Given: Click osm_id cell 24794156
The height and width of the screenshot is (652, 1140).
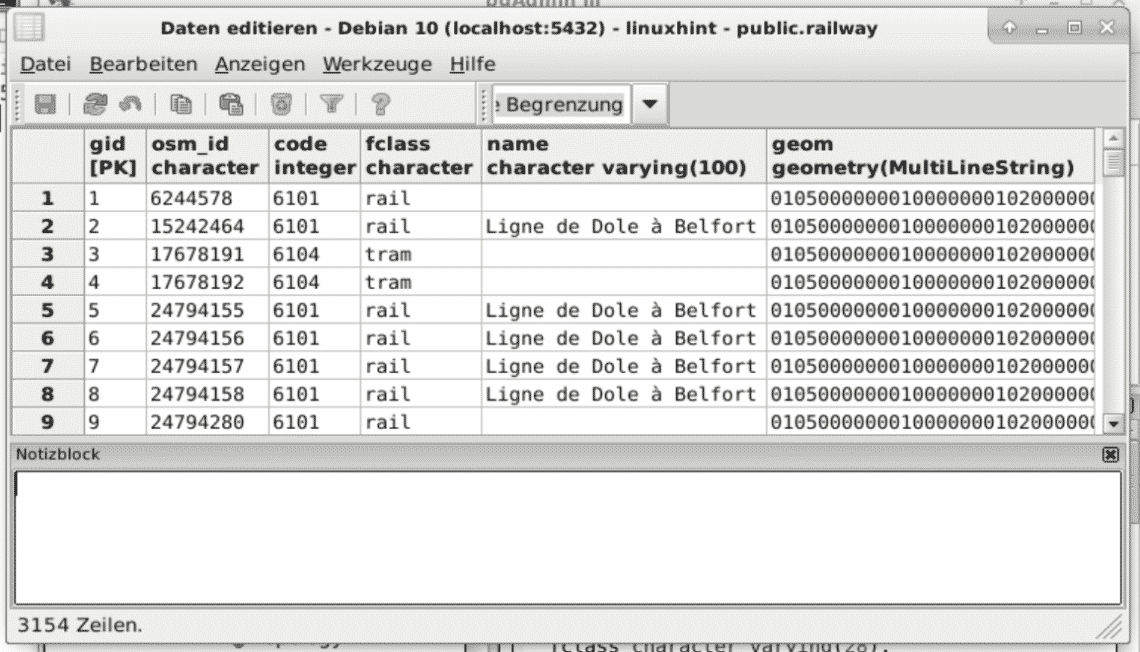Looking at the screenshot, I should pyautogui.click(x=207, y=338).
